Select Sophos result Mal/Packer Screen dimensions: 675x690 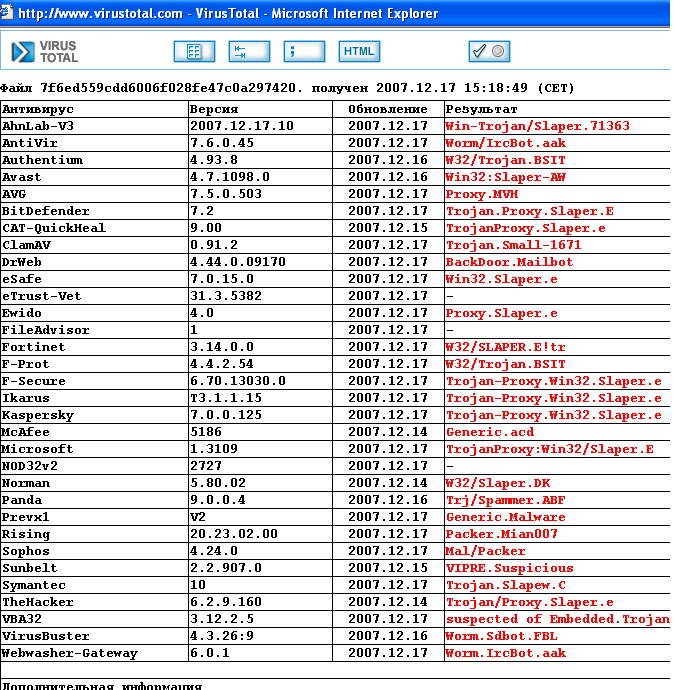coord(485,551)
